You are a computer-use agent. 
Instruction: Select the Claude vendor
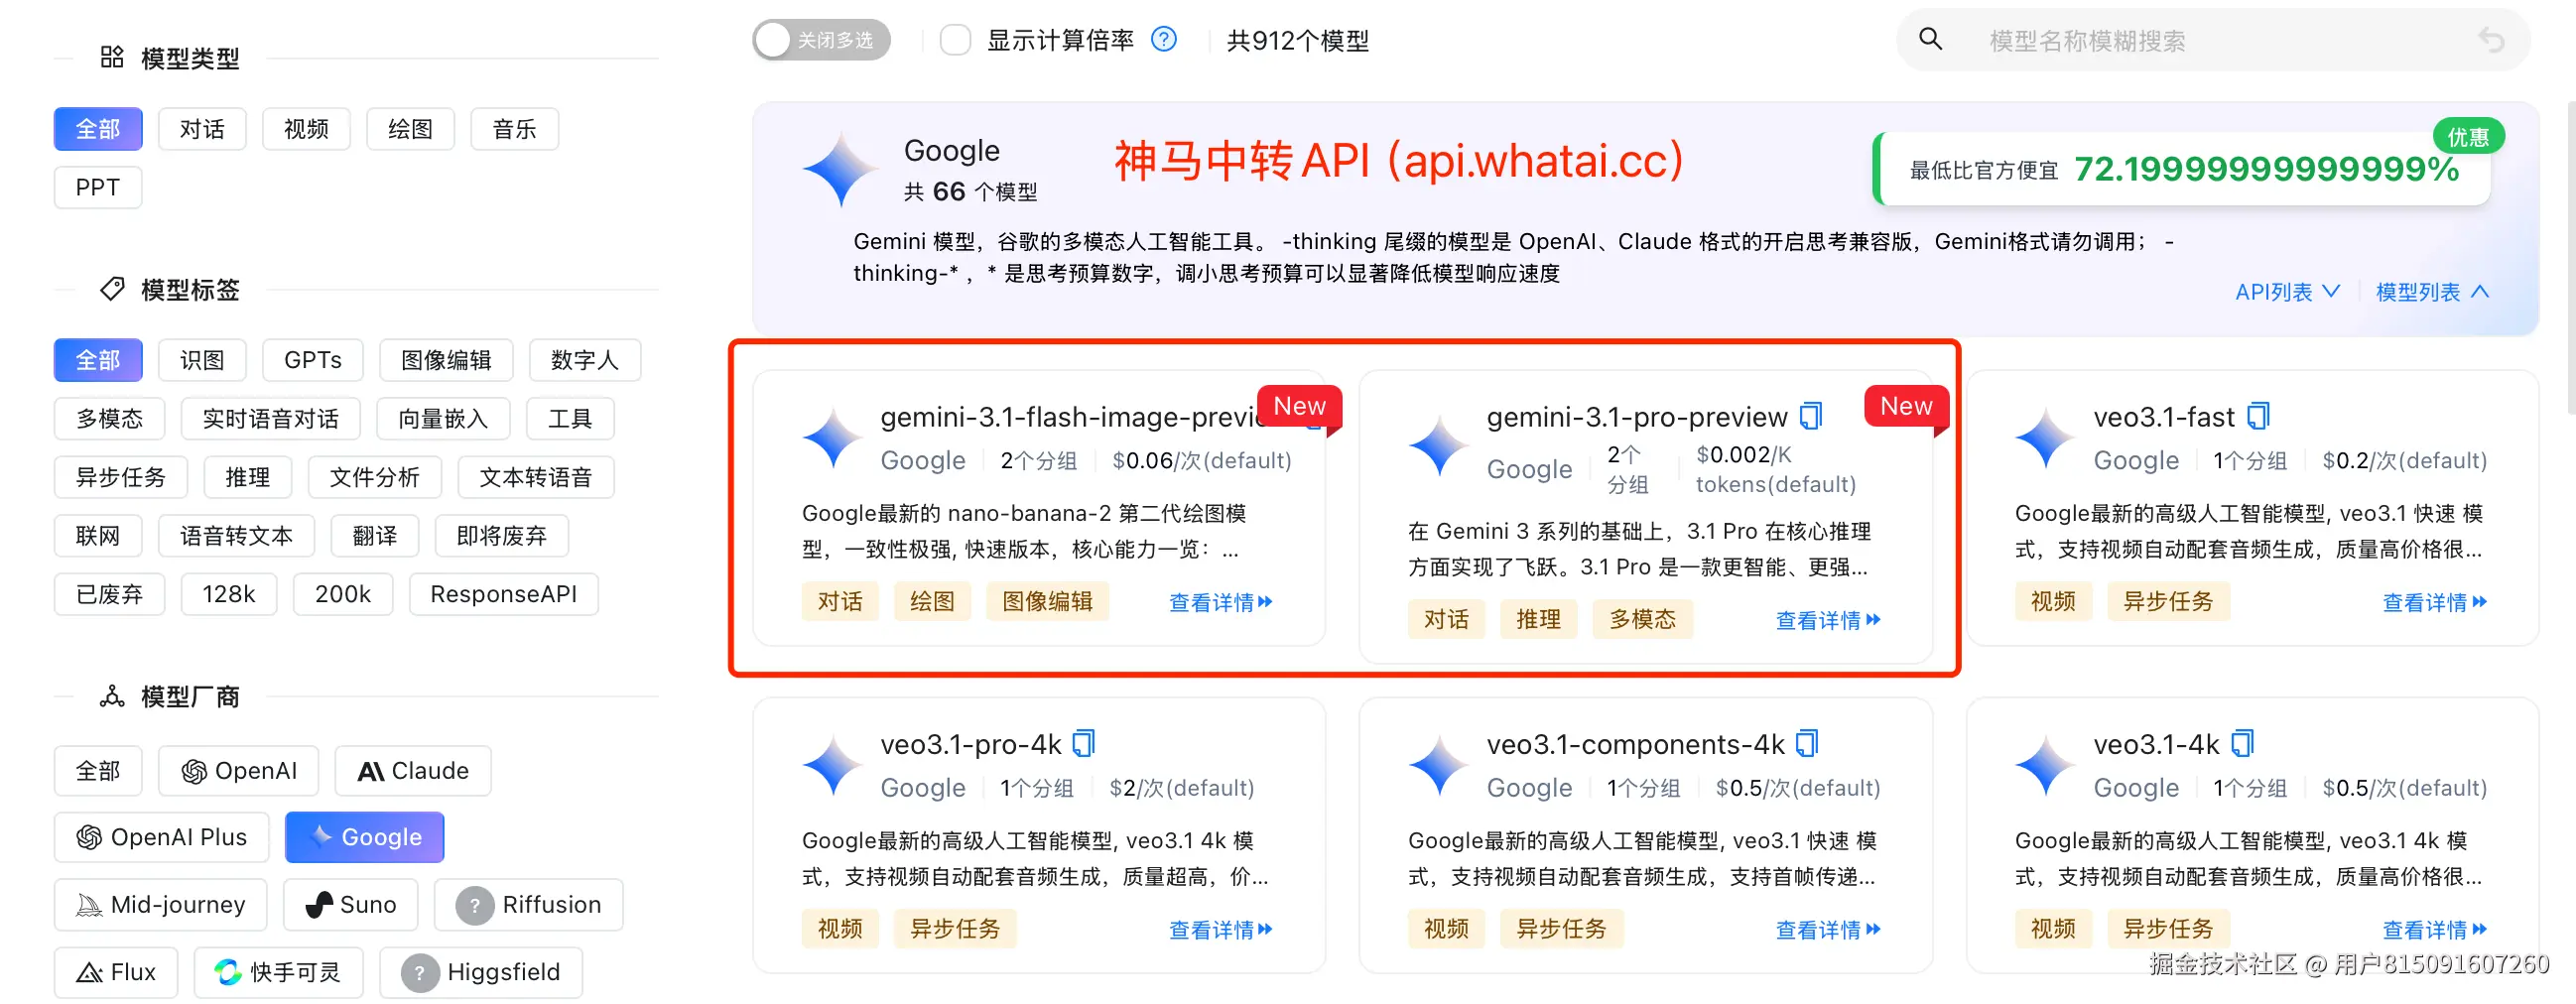413,771
